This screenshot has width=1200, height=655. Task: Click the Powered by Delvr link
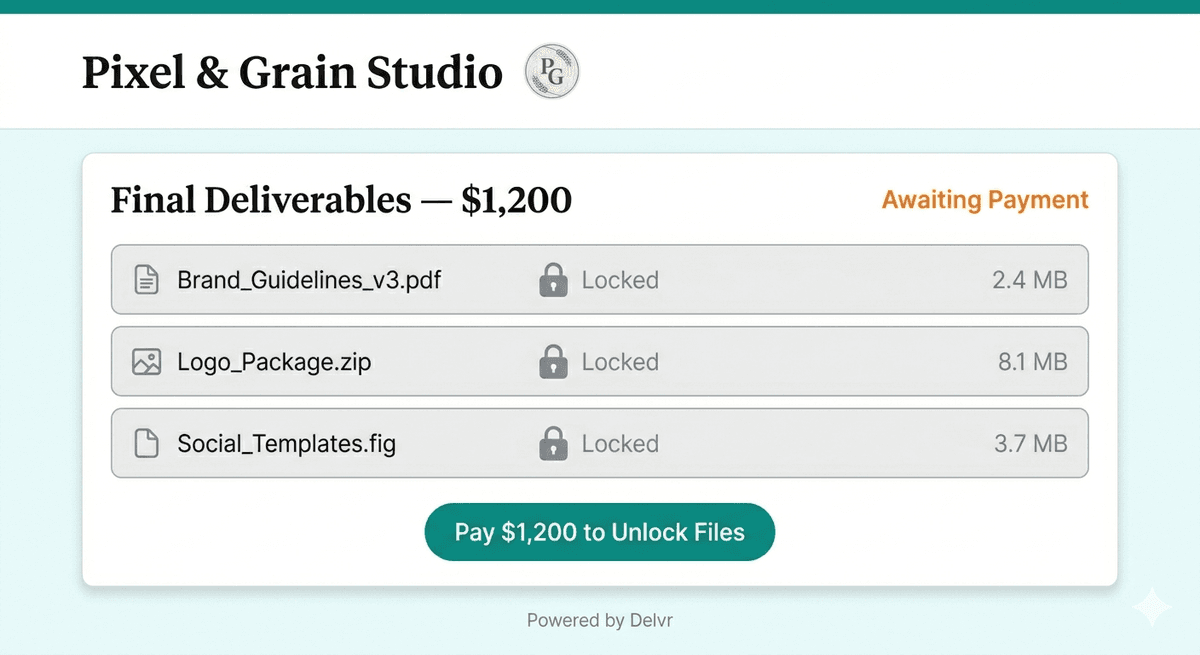point(599,620)
